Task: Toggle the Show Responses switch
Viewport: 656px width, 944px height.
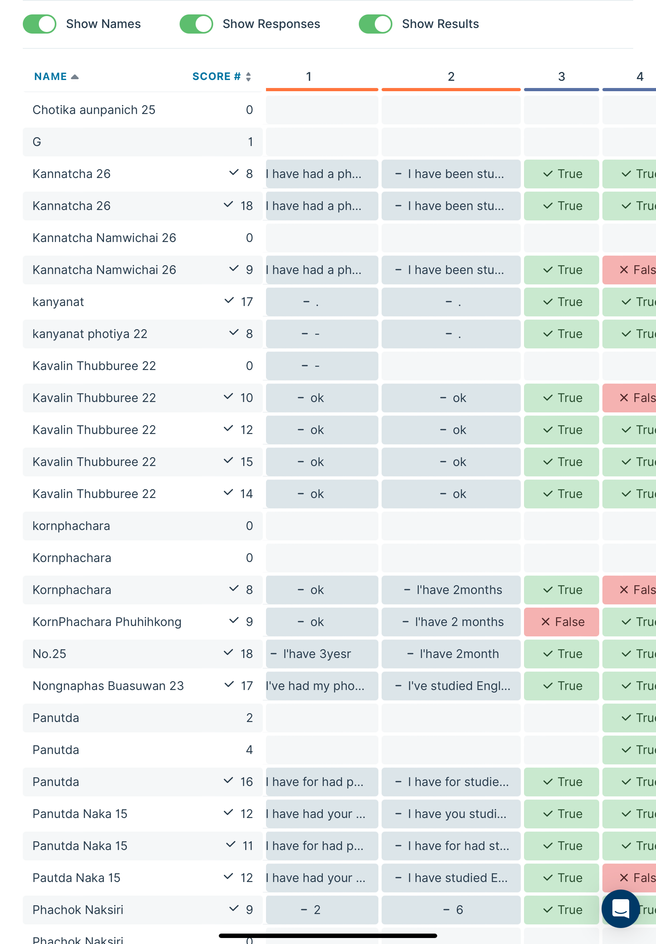Action: point(197,24)
